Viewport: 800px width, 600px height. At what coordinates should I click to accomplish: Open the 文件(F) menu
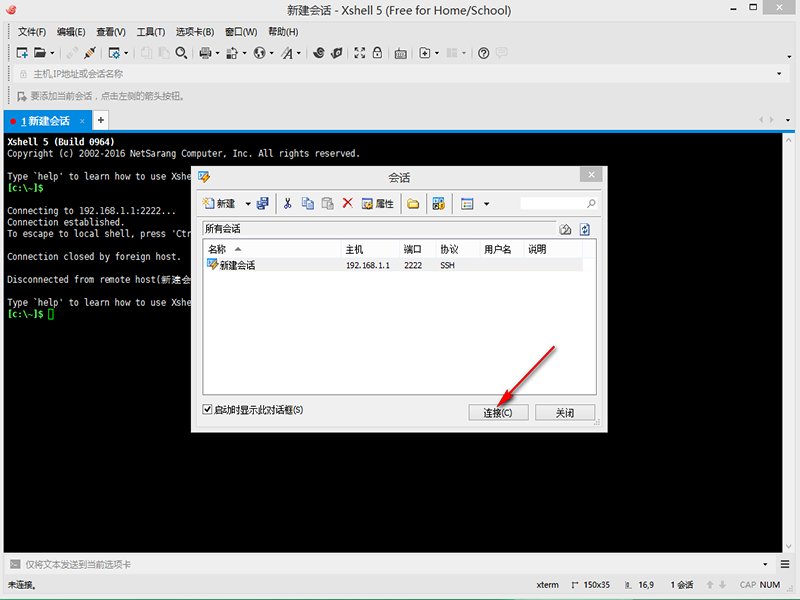click(x=32, y=32)
